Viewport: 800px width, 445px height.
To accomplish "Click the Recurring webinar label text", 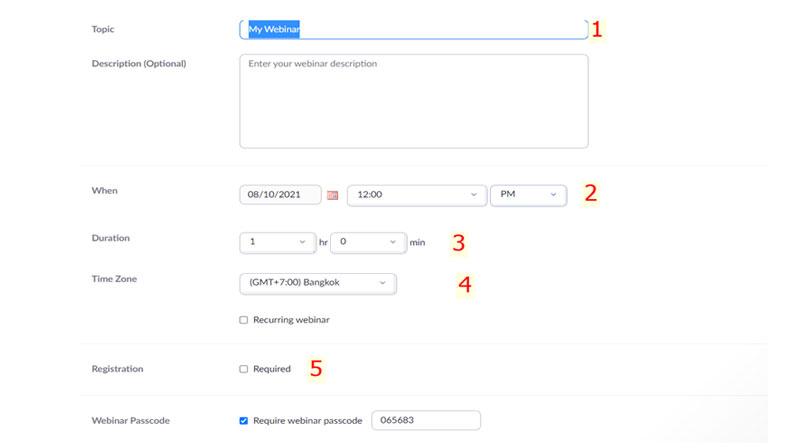I will pos(291,320).
